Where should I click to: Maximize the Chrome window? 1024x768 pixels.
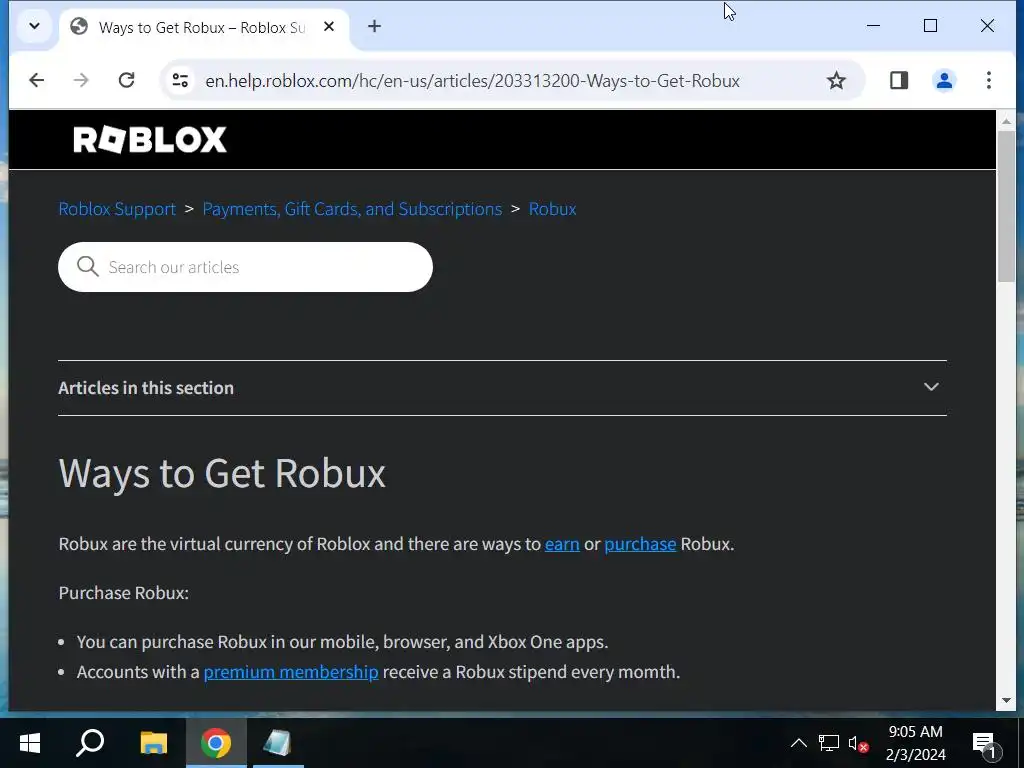click(x=930, y=26)
